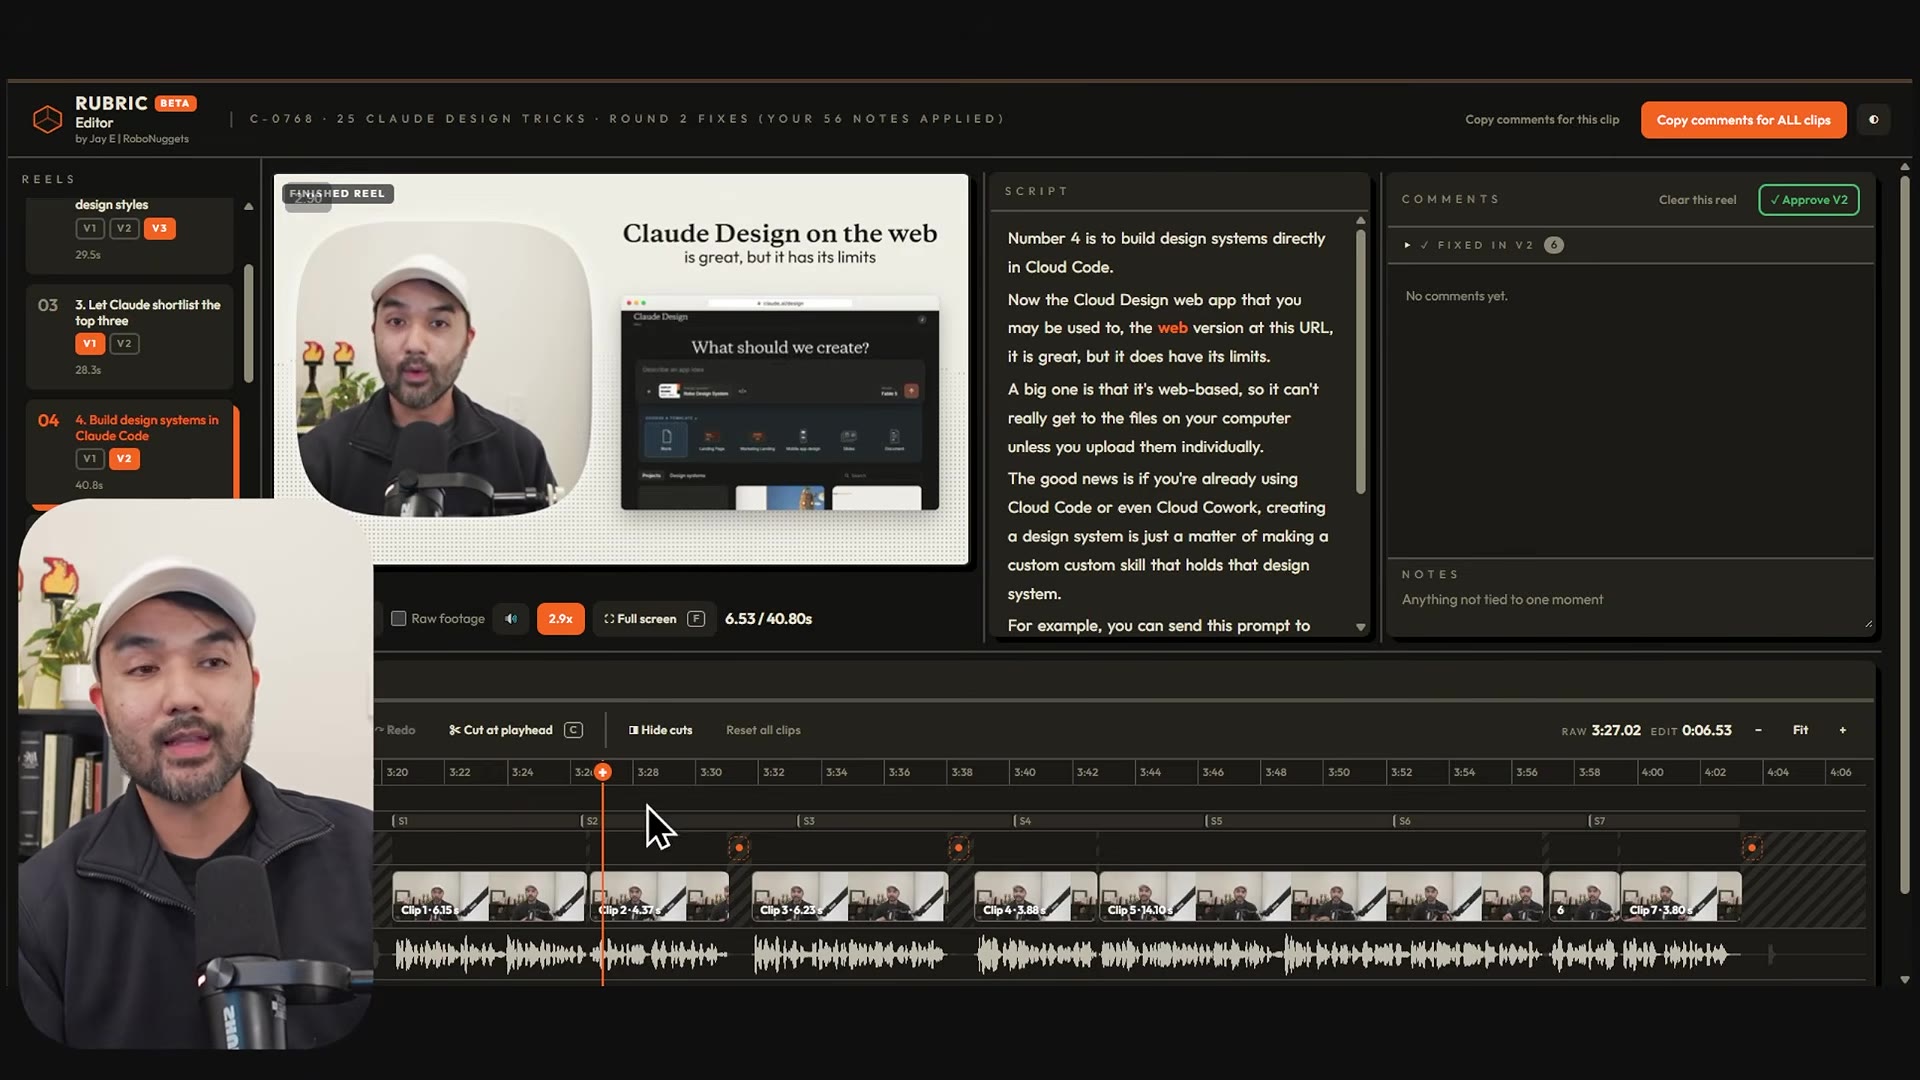Viewport: 1920px width, 1080px height.
Task: Mute audio with the speaker icon
Action: tap(511, 619)
